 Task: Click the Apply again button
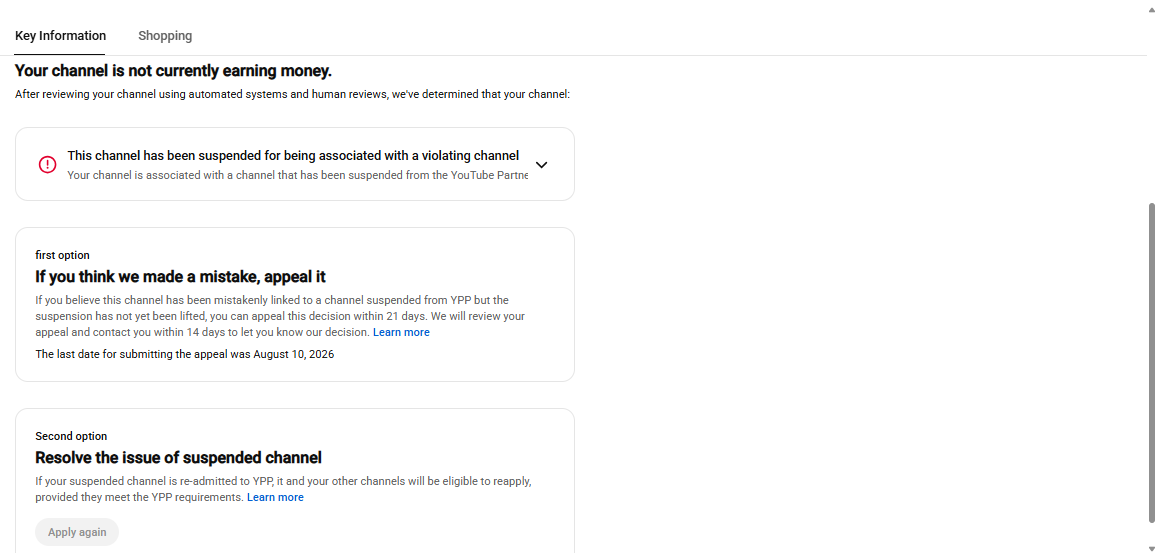click(77, 532)
